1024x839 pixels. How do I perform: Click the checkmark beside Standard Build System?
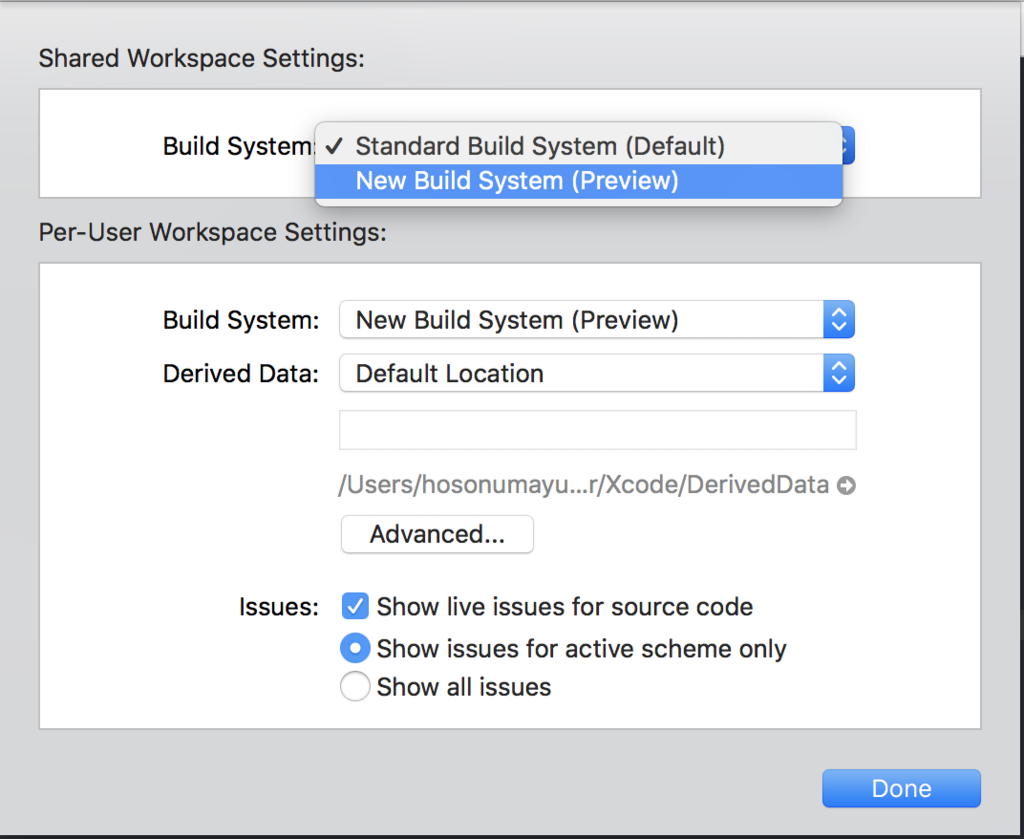click(335, 146)
